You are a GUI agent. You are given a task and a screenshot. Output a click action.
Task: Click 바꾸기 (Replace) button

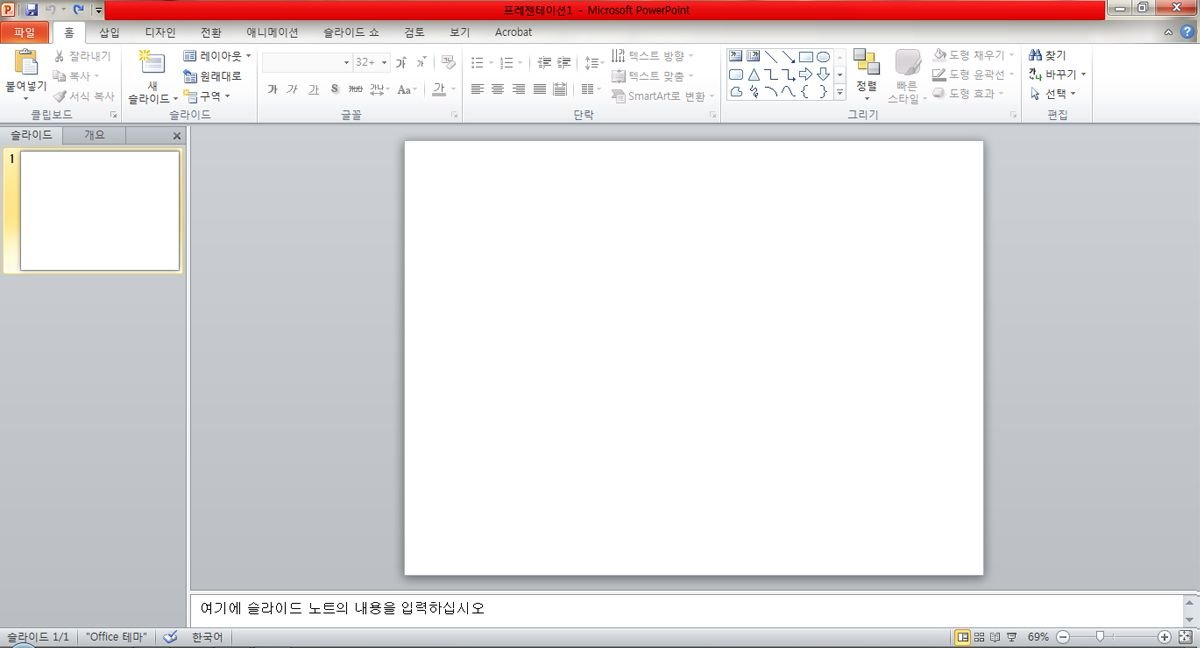point(1057,74)
